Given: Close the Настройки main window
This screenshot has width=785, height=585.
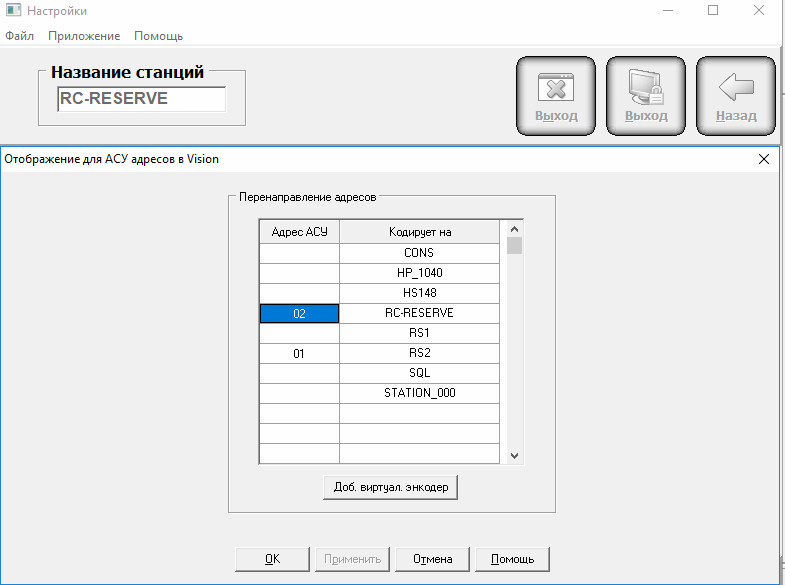Looking at the screenshot, I should (758, 10).
